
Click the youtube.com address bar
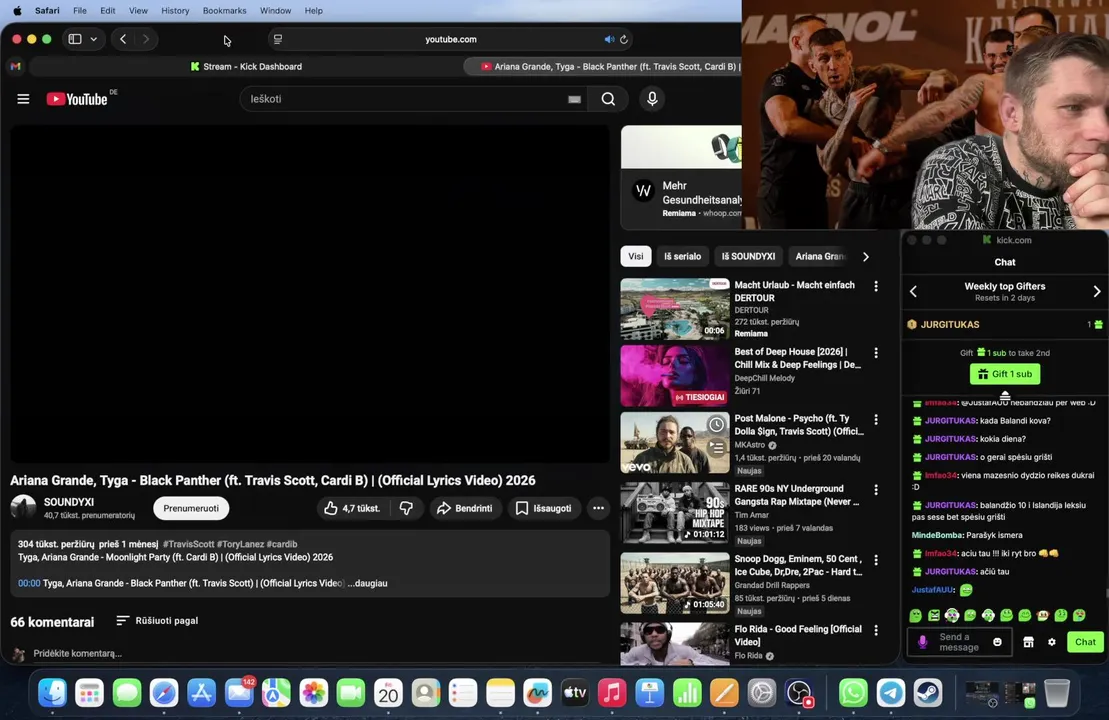pos(451,40)
